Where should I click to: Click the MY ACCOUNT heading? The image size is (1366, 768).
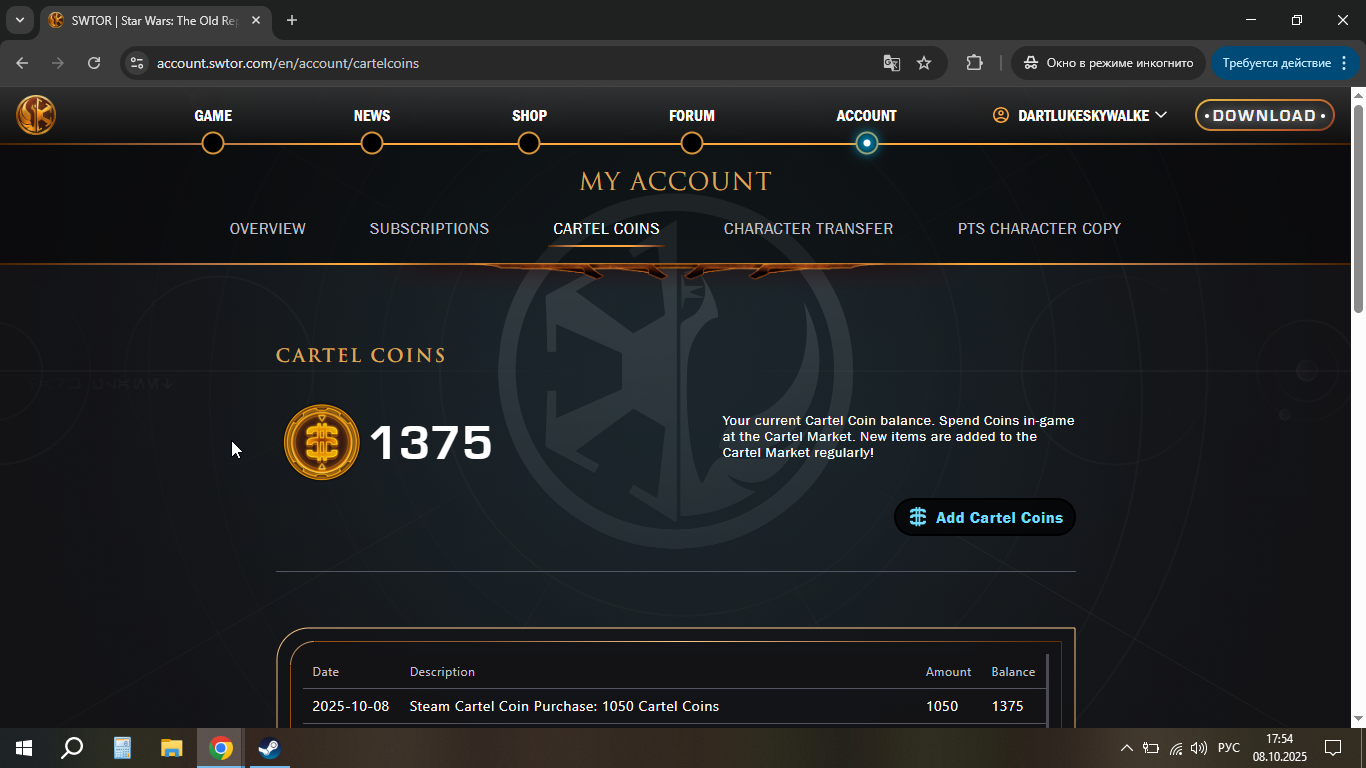point(676,181)
